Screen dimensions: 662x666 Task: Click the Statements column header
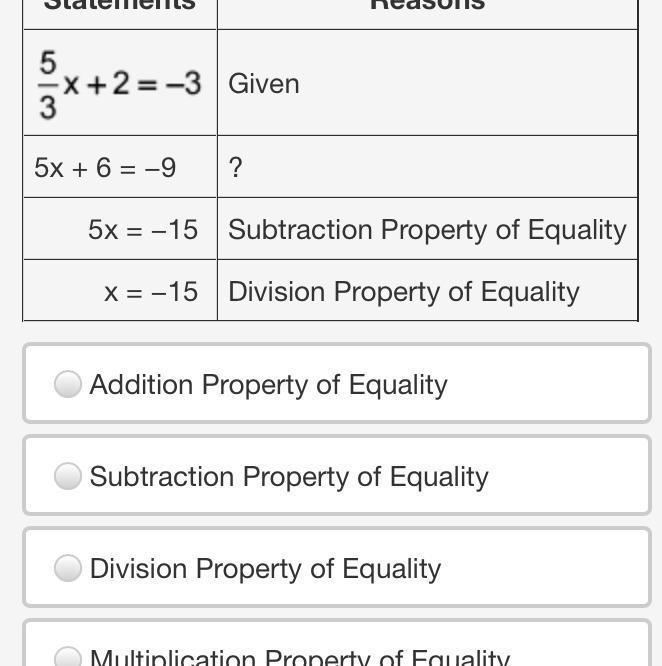click(120, 5)
